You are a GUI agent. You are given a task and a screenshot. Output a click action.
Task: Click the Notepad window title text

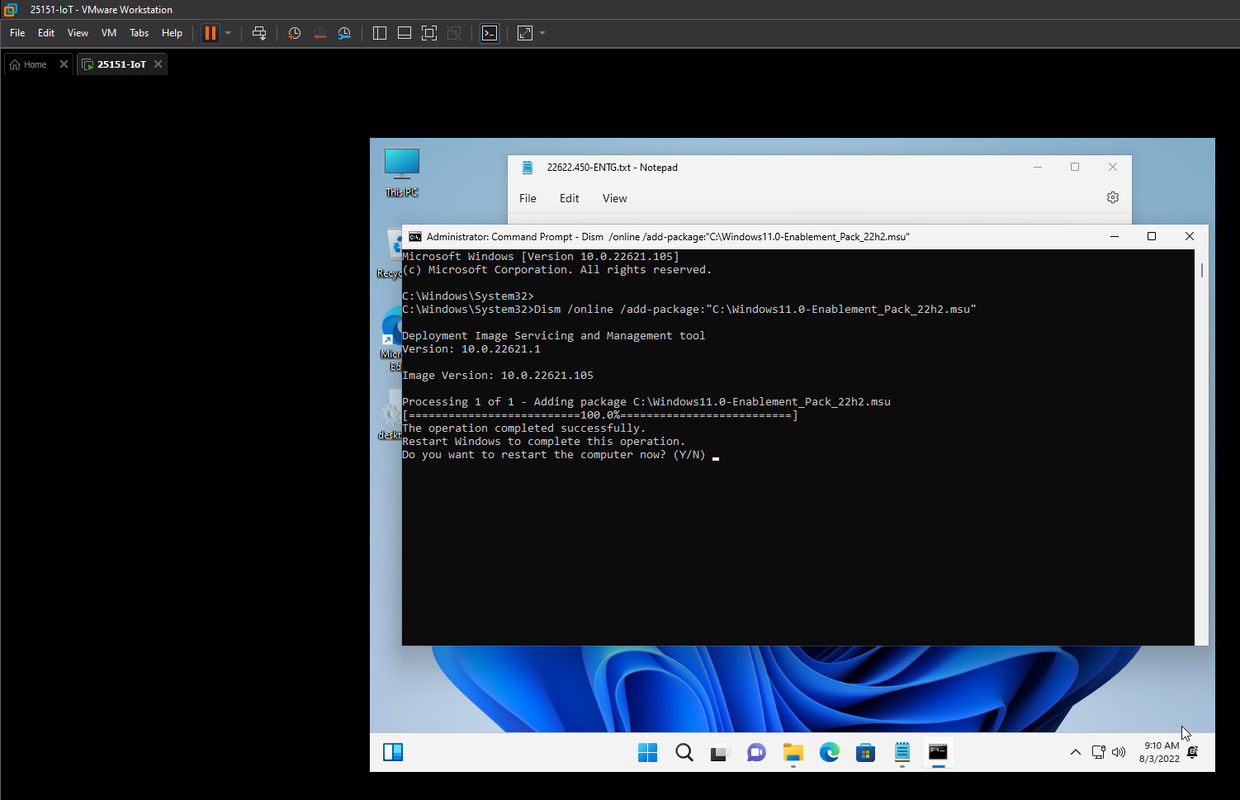pyautogui.click(x=612, y=167)
